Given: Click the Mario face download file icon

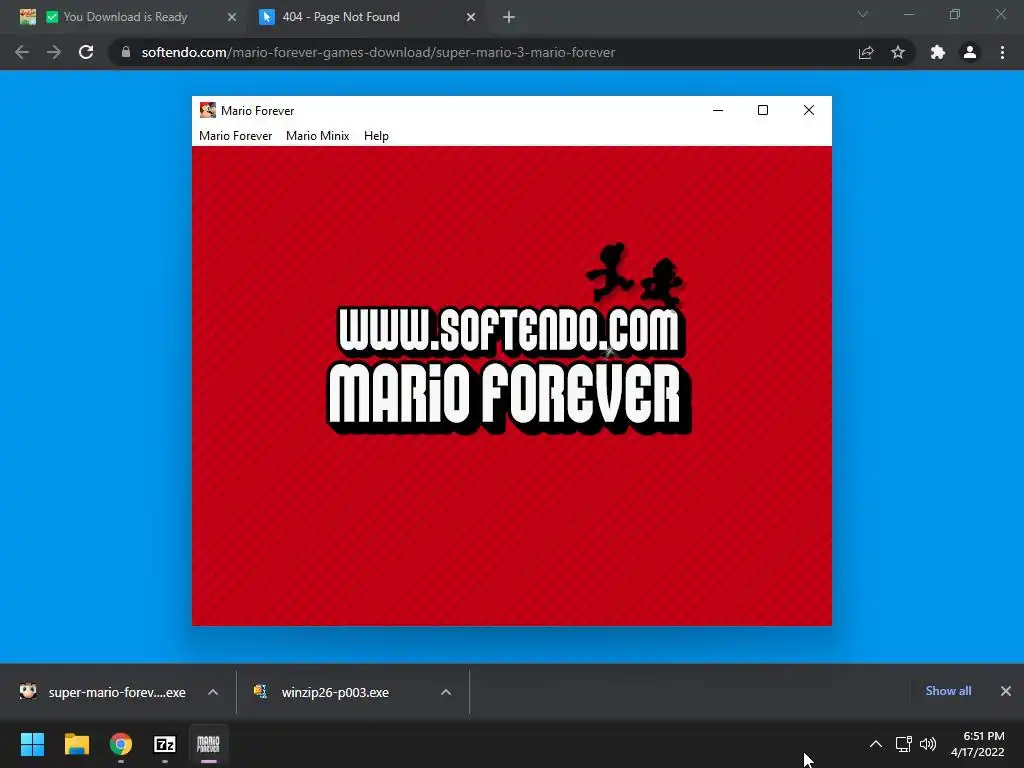Looking at the screenshot, I should [x=28, y=691].
